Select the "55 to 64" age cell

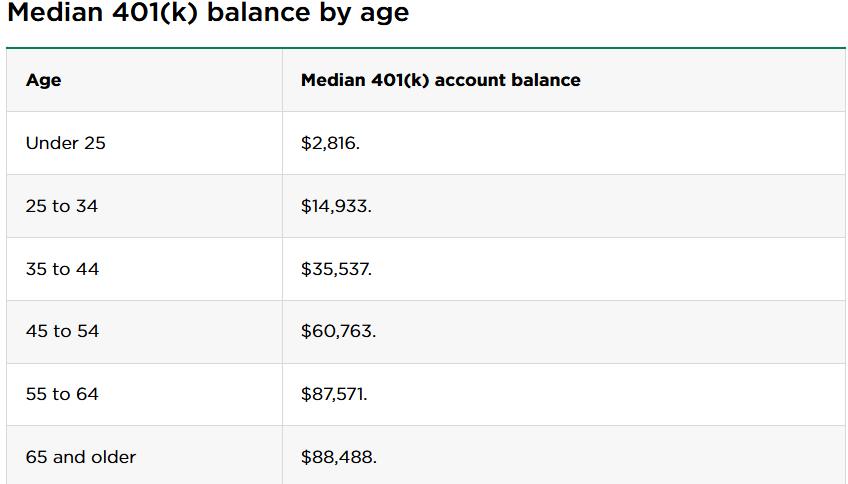coord(62,394)
